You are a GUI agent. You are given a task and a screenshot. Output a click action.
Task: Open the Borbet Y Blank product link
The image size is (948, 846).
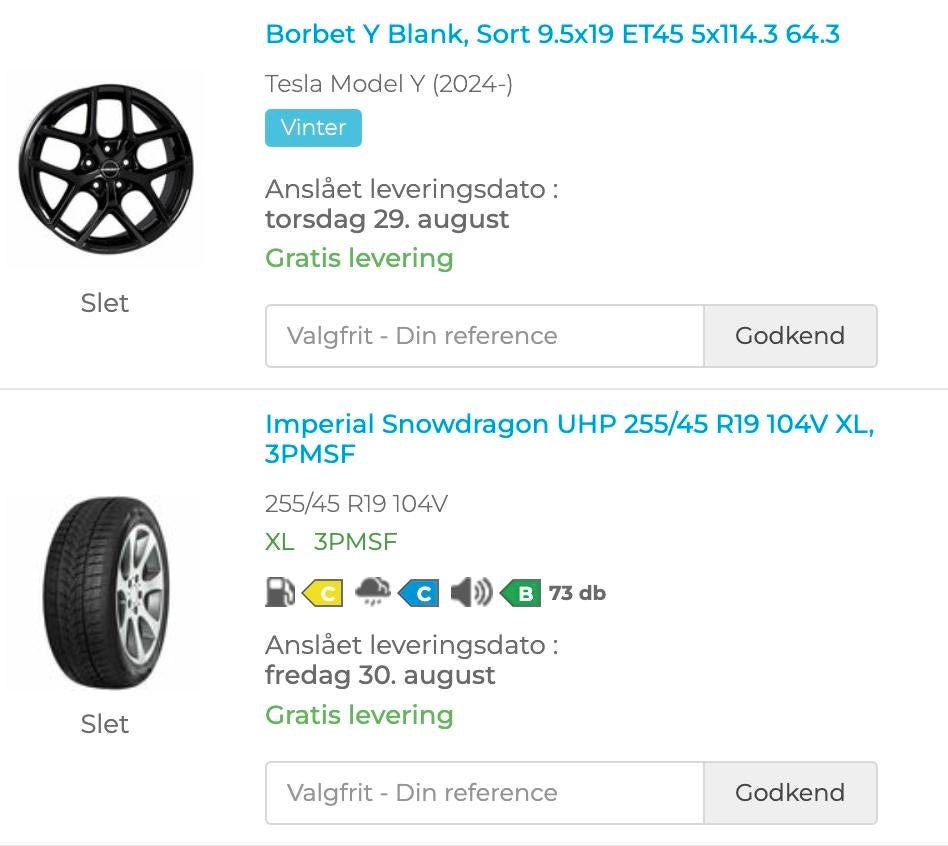(x=552, y=34)
